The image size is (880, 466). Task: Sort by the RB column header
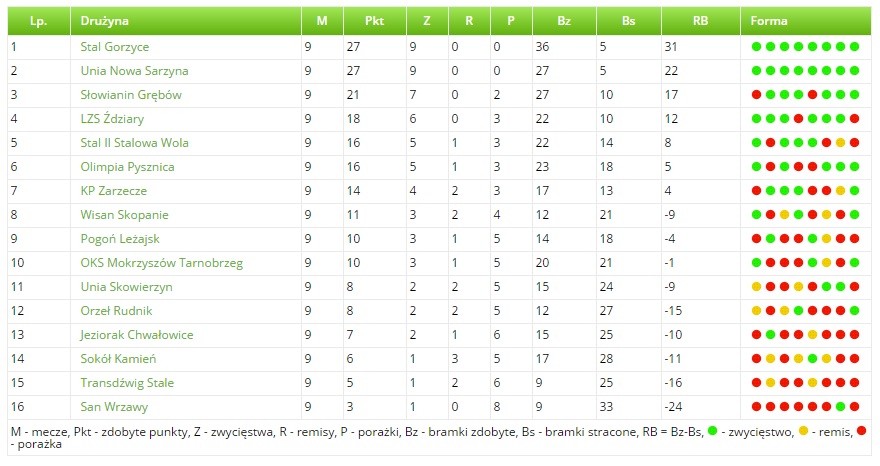(699, 20)
